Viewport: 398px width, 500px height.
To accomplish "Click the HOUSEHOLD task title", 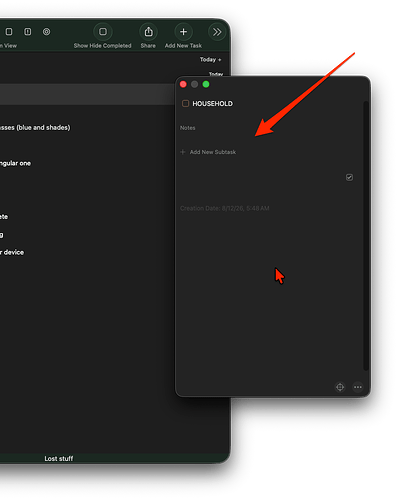I will coord(212,104).
